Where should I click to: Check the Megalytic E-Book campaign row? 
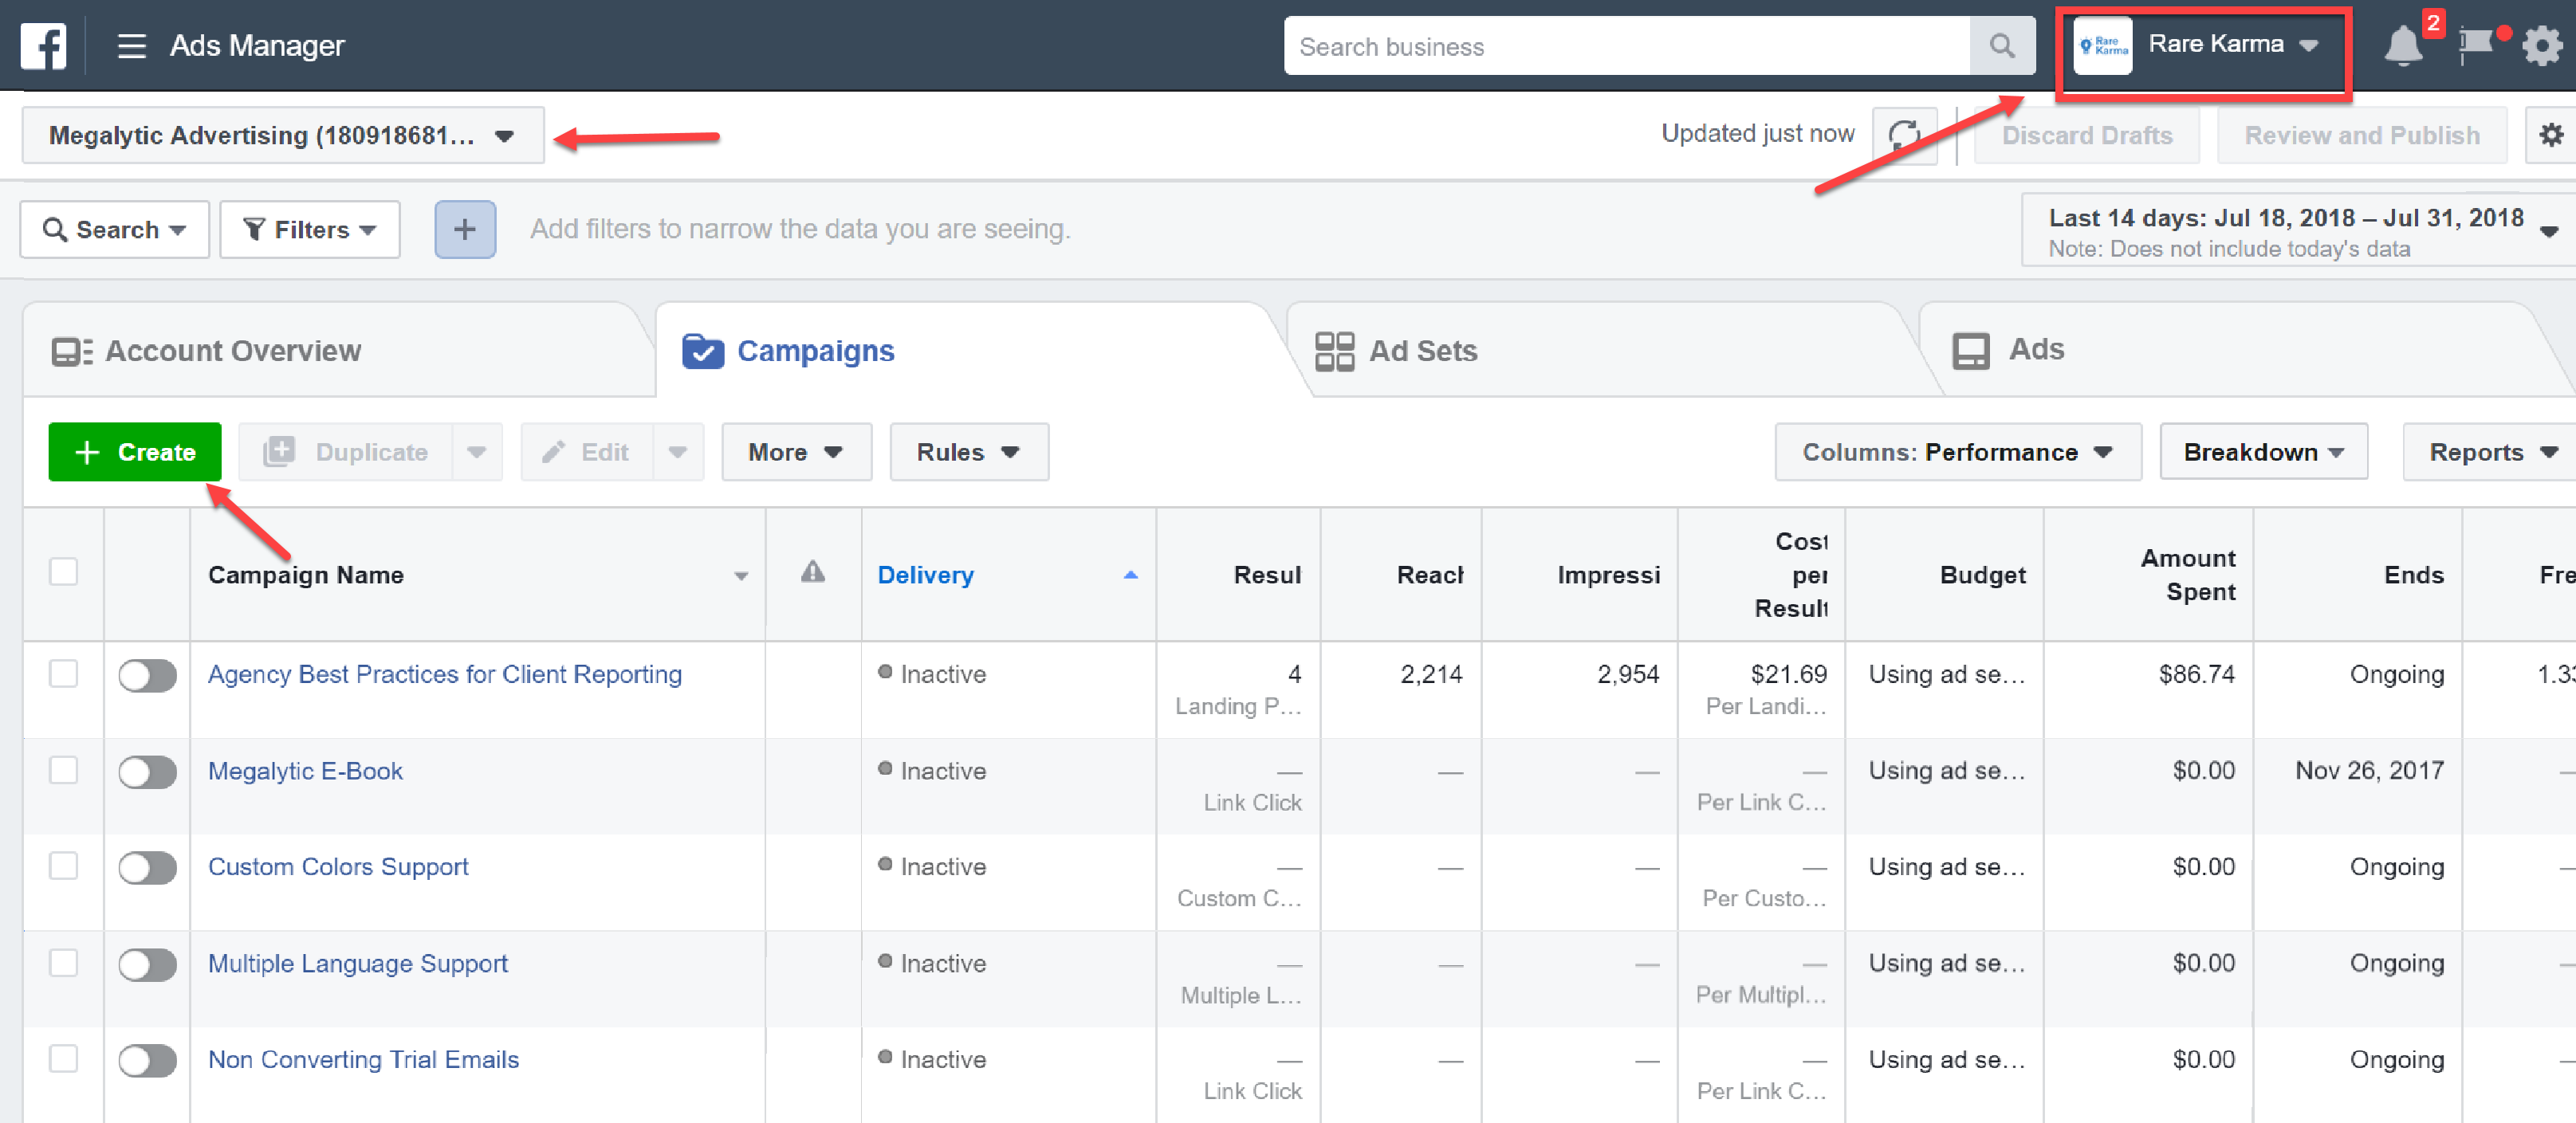(x=64, y=770)
